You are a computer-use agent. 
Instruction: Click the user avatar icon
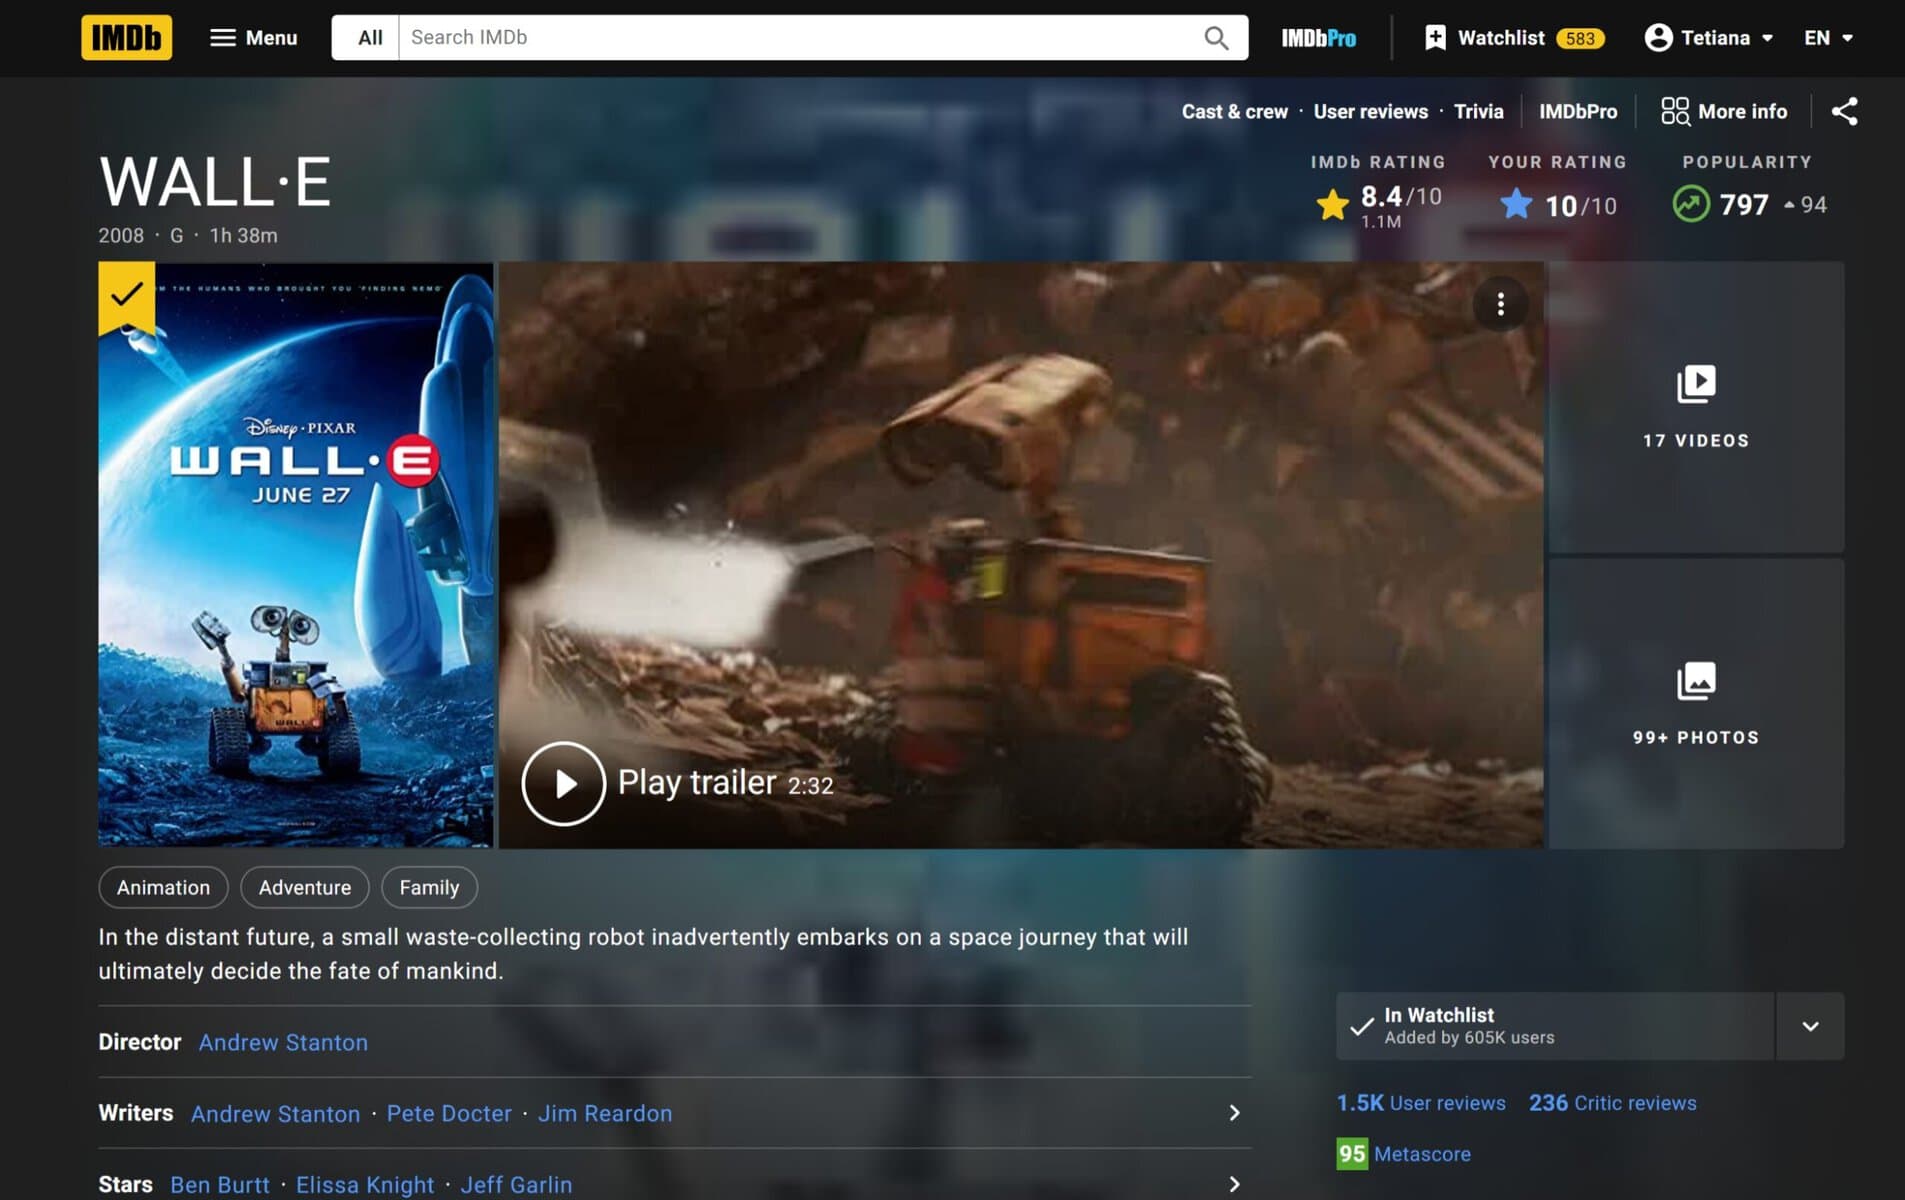coord(1658,38)
